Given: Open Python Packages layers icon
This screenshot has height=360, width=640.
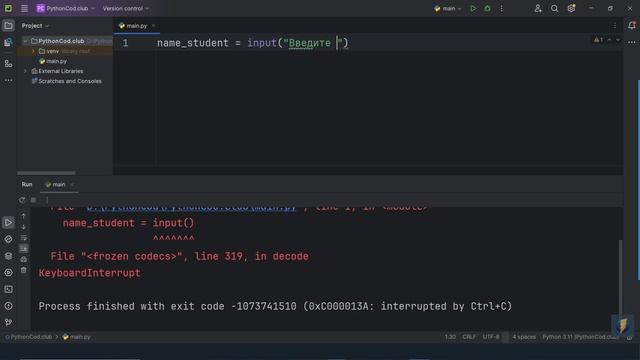Looking at the screenshot, I should pos(8,256).
